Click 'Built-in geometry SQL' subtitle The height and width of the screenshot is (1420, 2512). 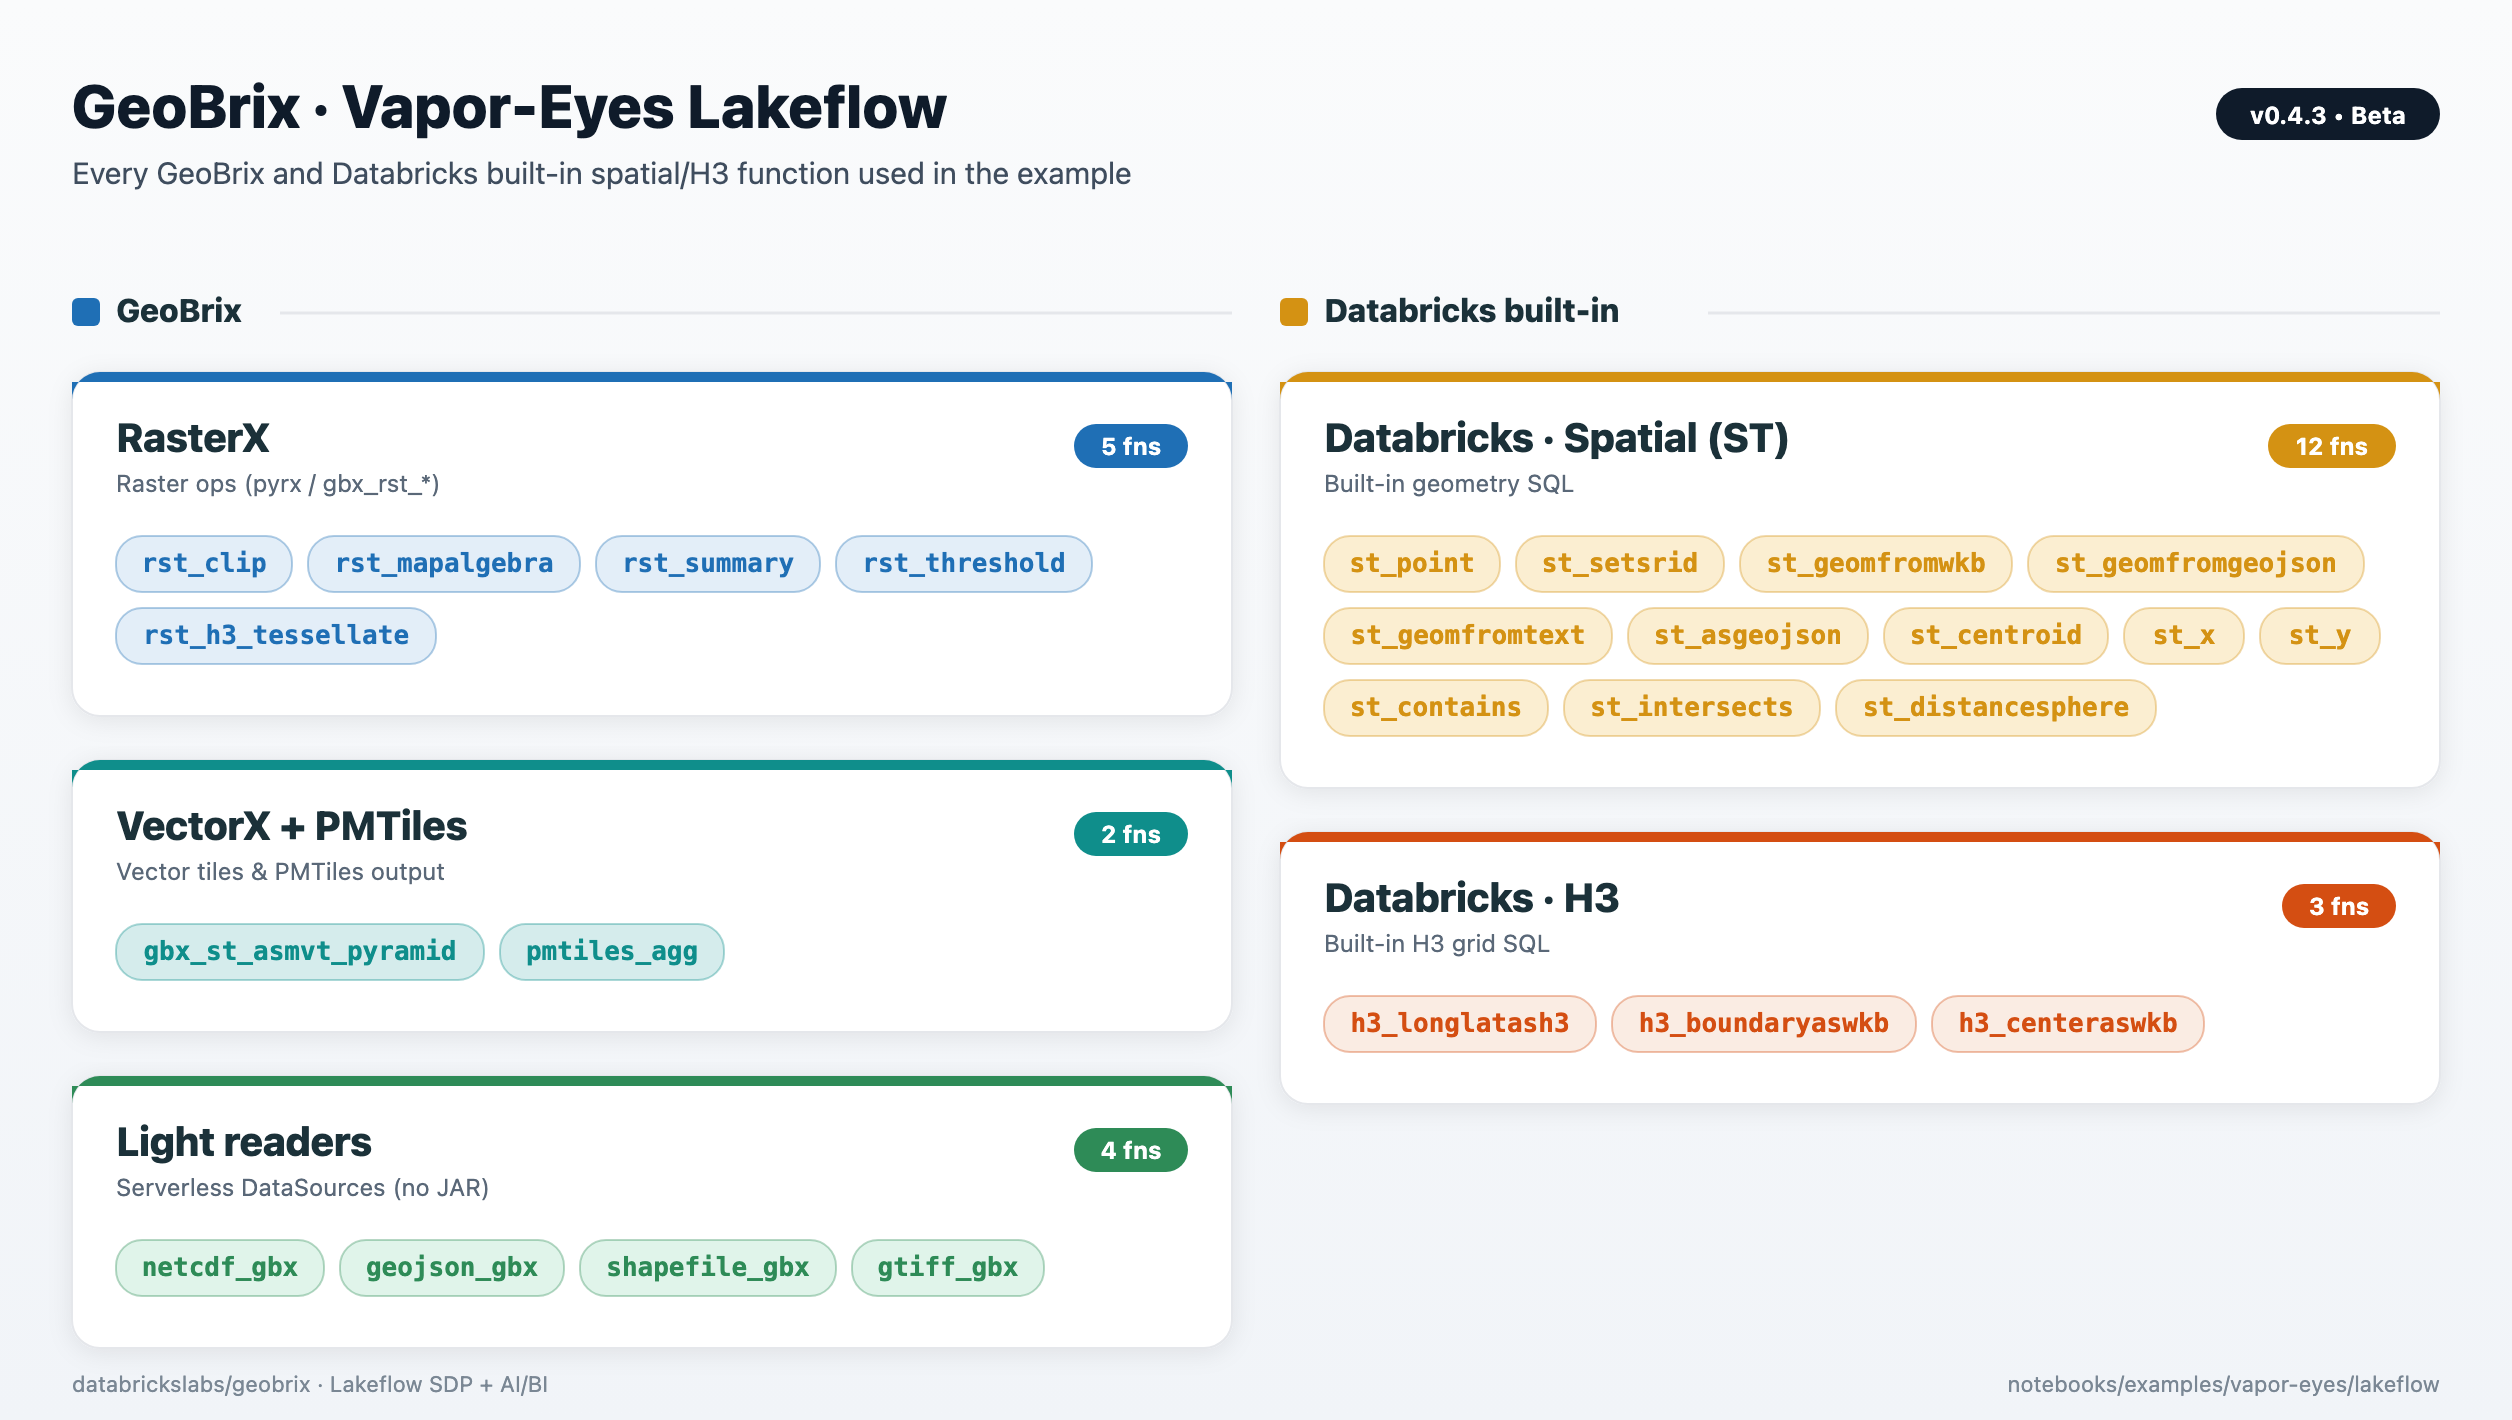coord(1449,484)
